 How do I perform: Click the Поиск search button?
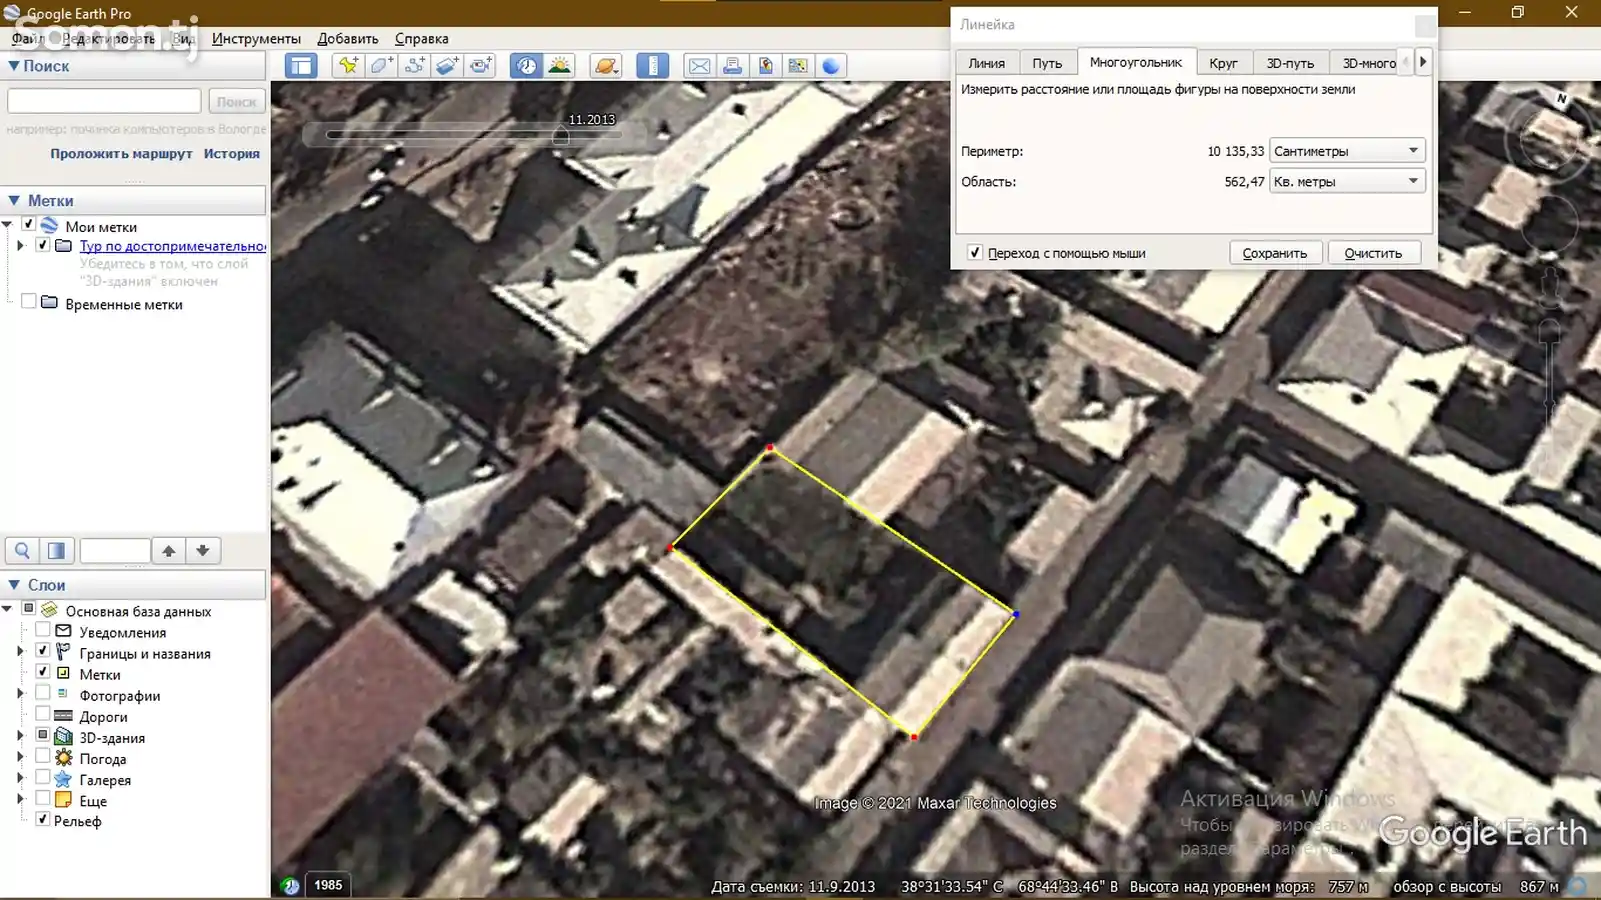pos(236,101)
